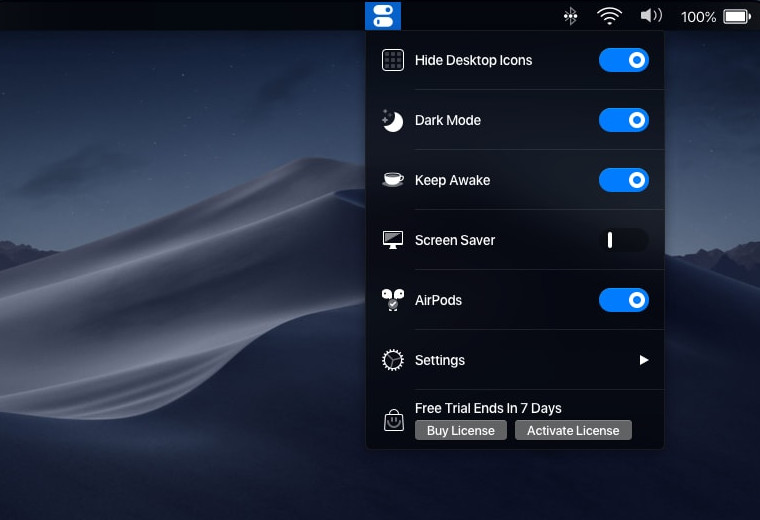Click 'Free Trial Ends In 7 Days' text

point(488,409)
